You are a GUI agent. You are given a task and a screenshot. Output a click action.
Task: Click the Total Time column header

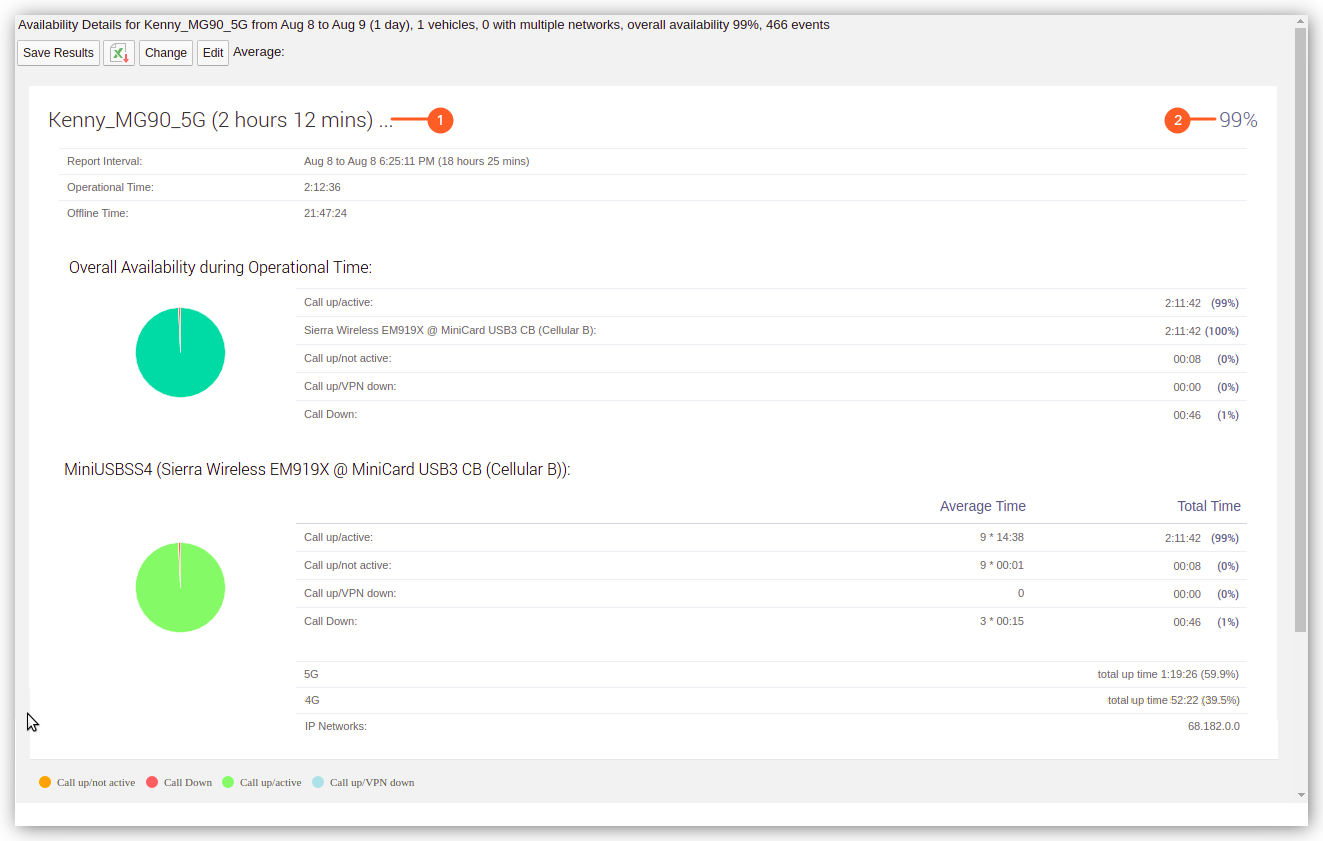pyautogui.click(x=1208, y=506)
